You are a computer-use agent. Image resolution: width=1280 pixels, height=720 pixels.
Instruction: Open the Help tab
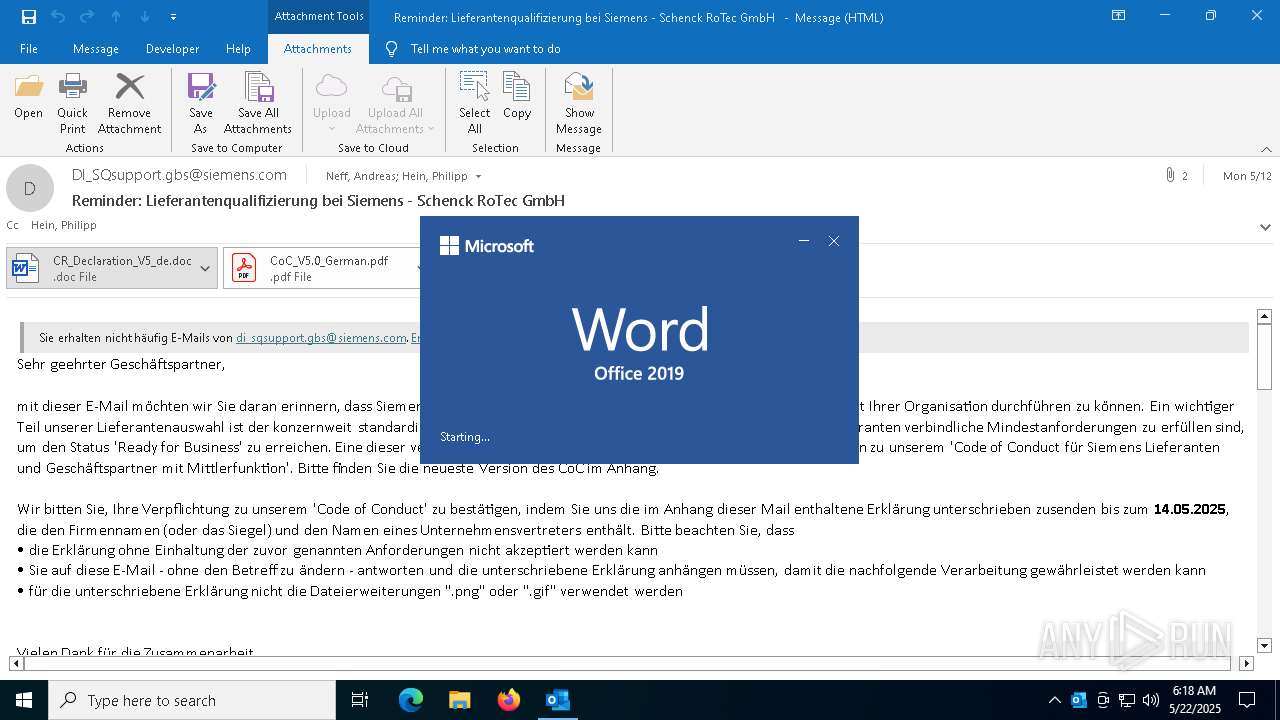coord(238,49)
